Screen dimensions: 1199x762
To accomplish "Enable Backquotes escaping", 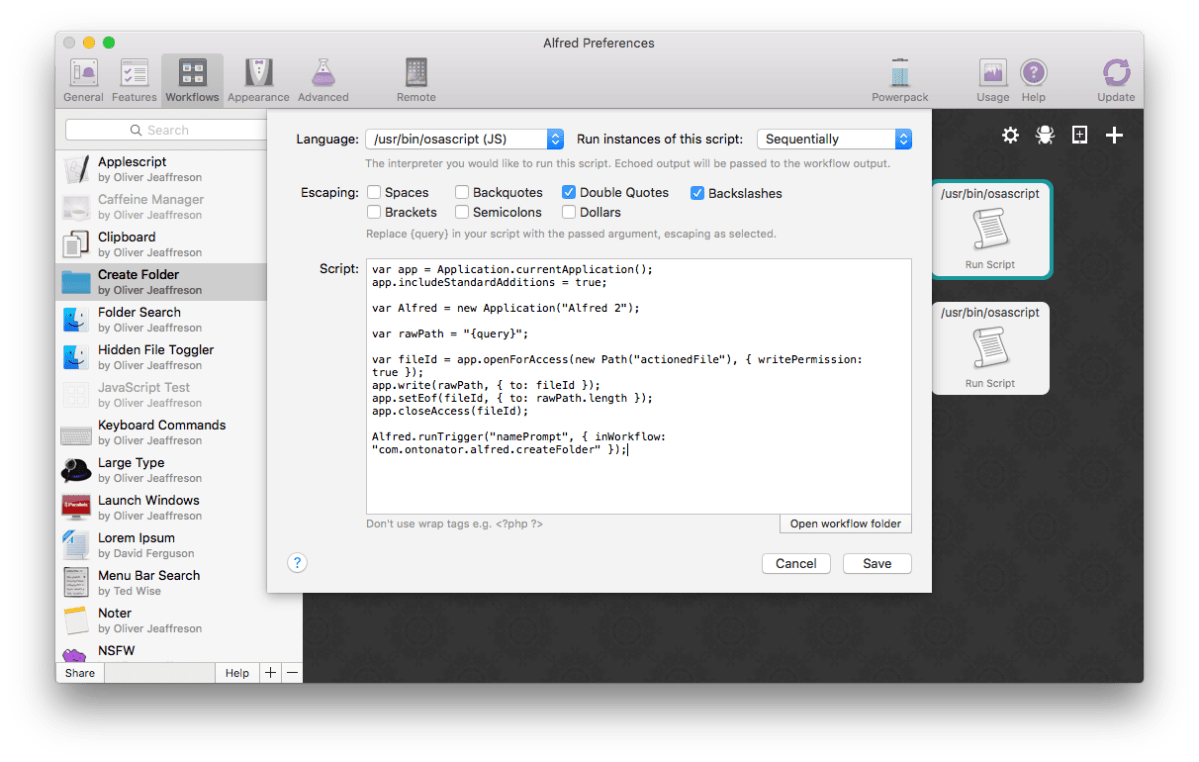I will coord(462,193).
